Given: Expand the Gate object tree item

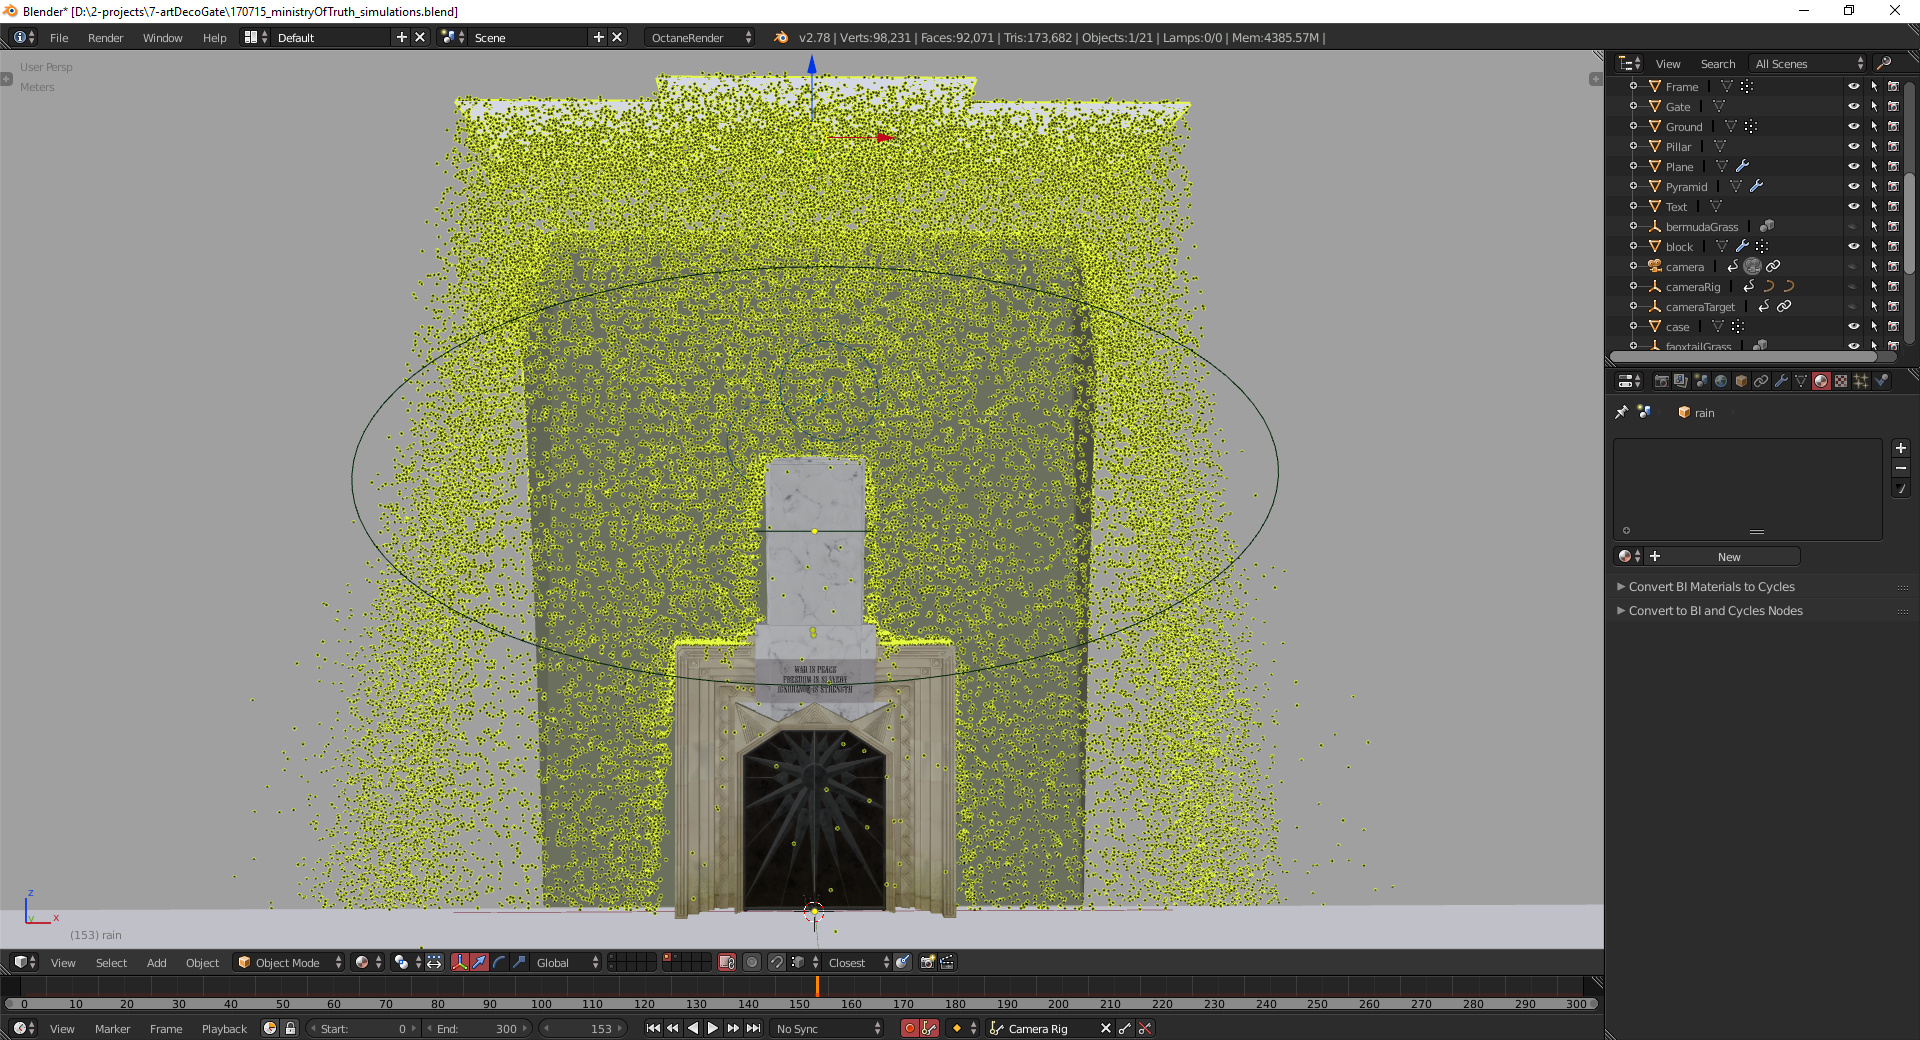Looking at the screenshot, I should (x=1633, y=107).
